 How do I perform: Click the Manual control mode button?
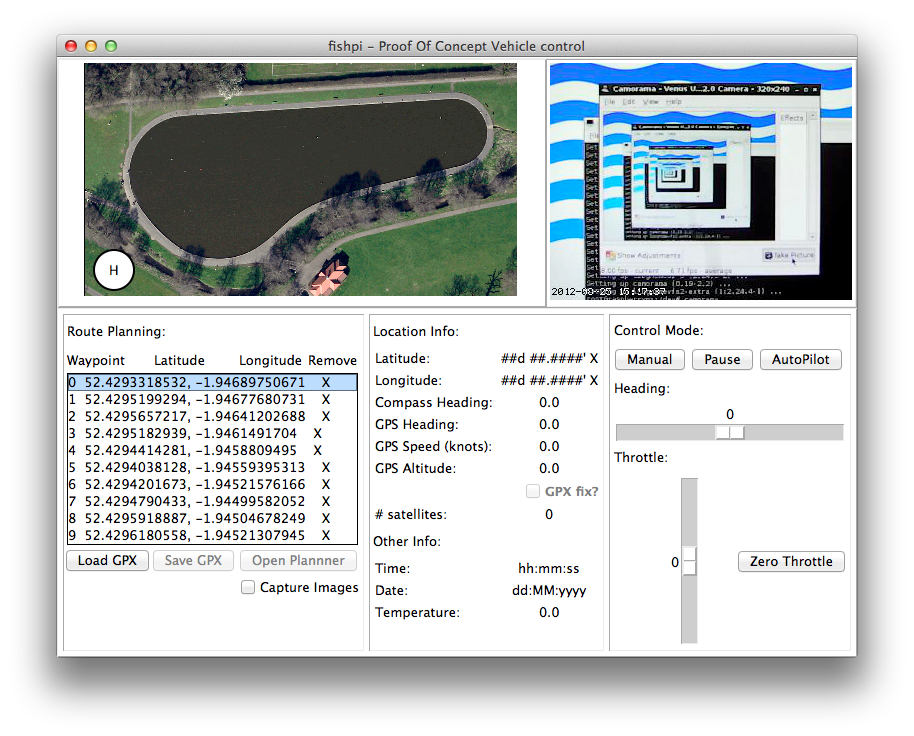[x=649, y=360]
